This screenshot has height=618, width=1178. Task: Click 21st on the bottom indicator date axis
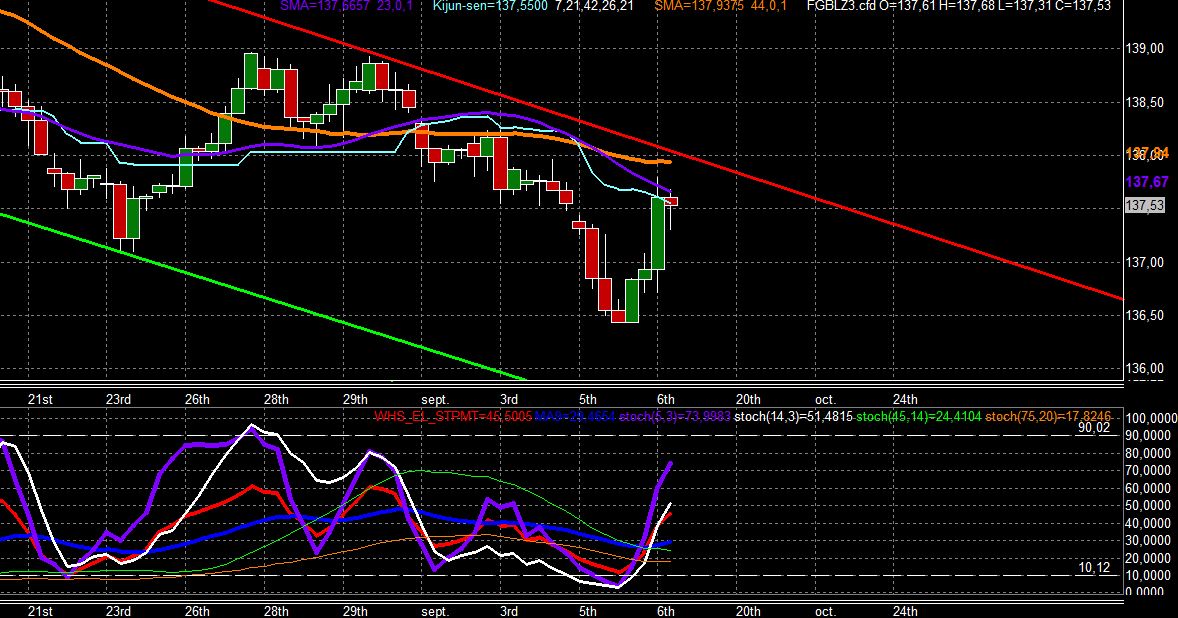click(x=40, y=611)
